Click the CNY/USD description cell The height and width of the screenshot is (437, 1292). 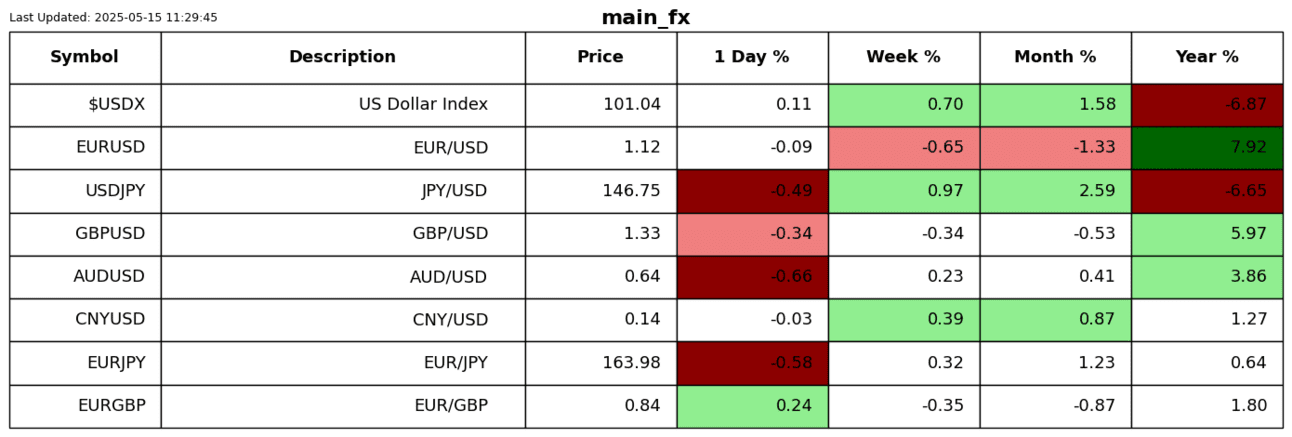pyautogui.click(x=342, y=320)
